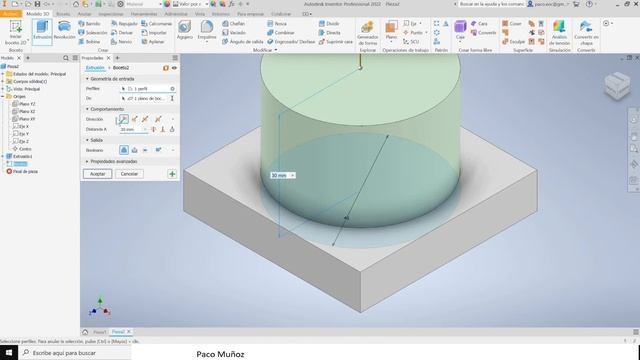This screenshot has width=640, height=360.
Task: Select Convertir en chapa tool
Action: (586, 33)
